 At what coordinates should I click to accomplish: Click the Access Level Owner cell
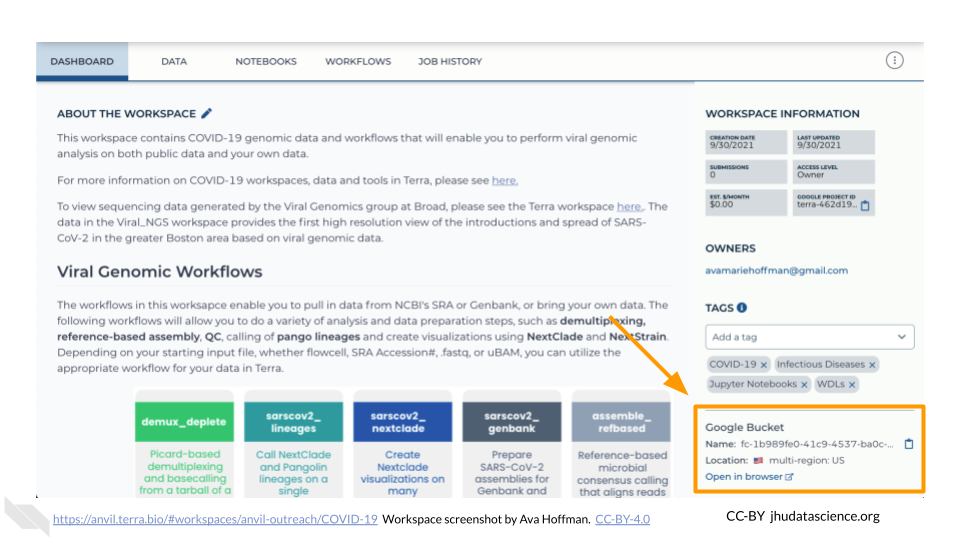point(833,171)
